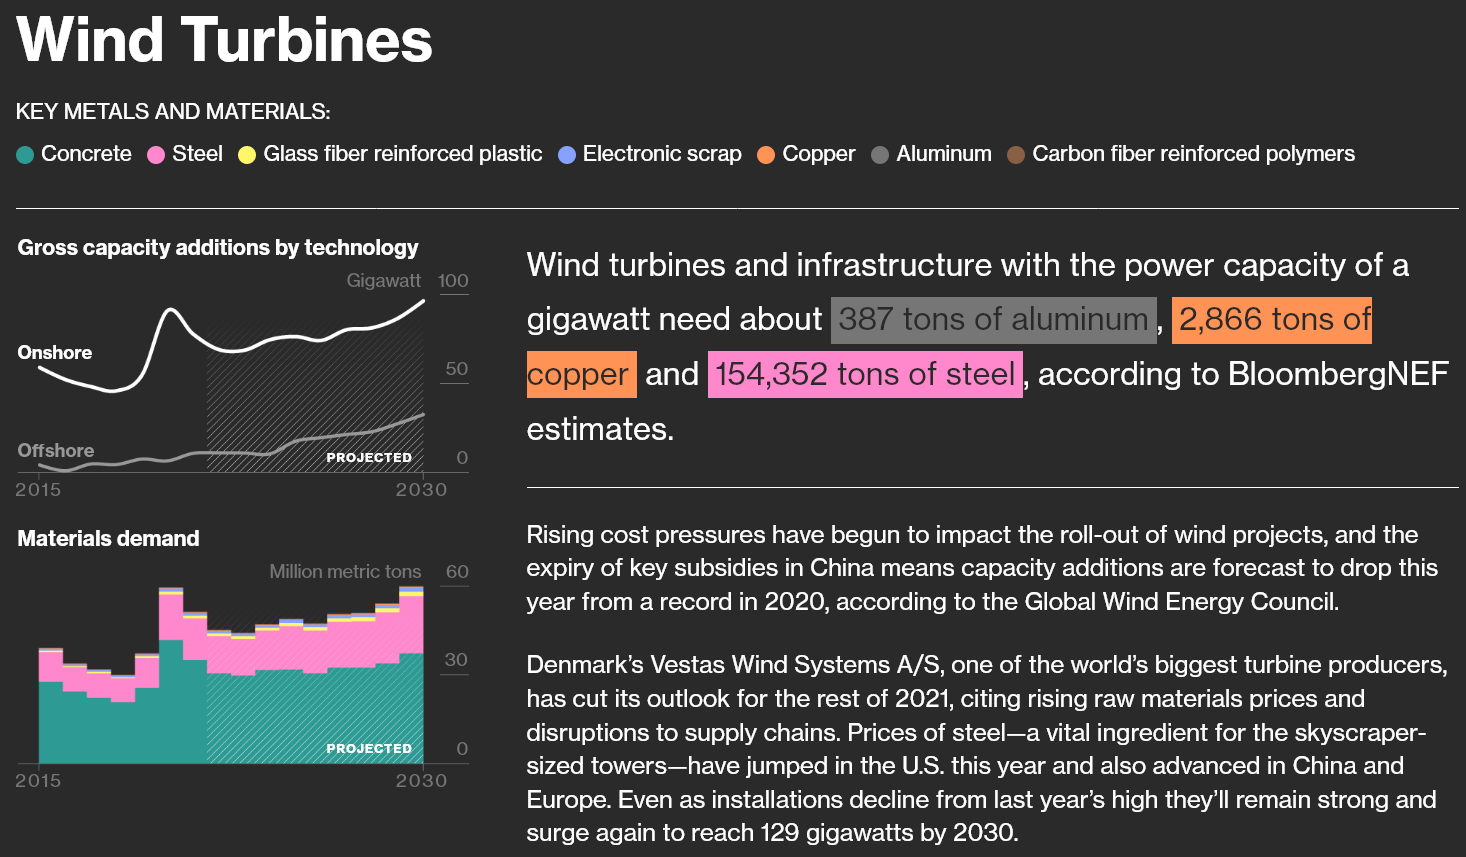The image size is (1466, 857).
Task: Select the 'Electronic scrap' legend label
Action: (662, 154)
